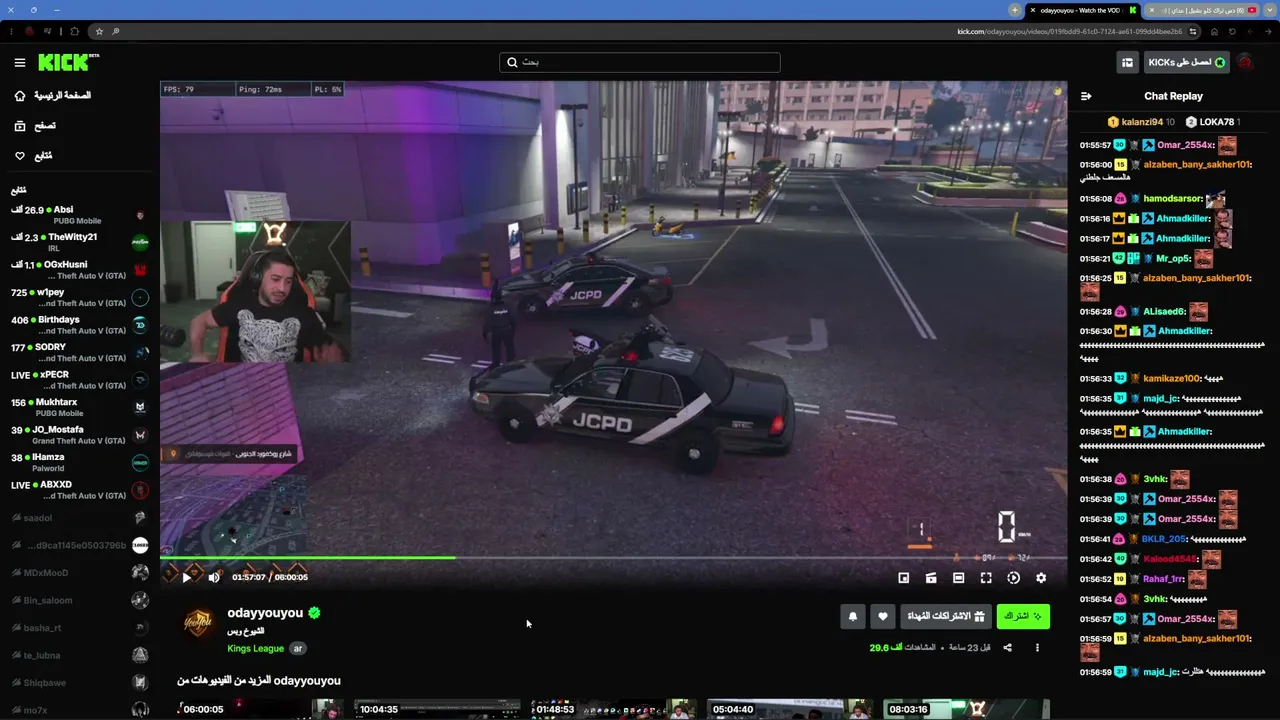This screenshot has width=1280, height=720.
Task: Click the Mr_op5 username in chat
Action: pos(1175,259)
